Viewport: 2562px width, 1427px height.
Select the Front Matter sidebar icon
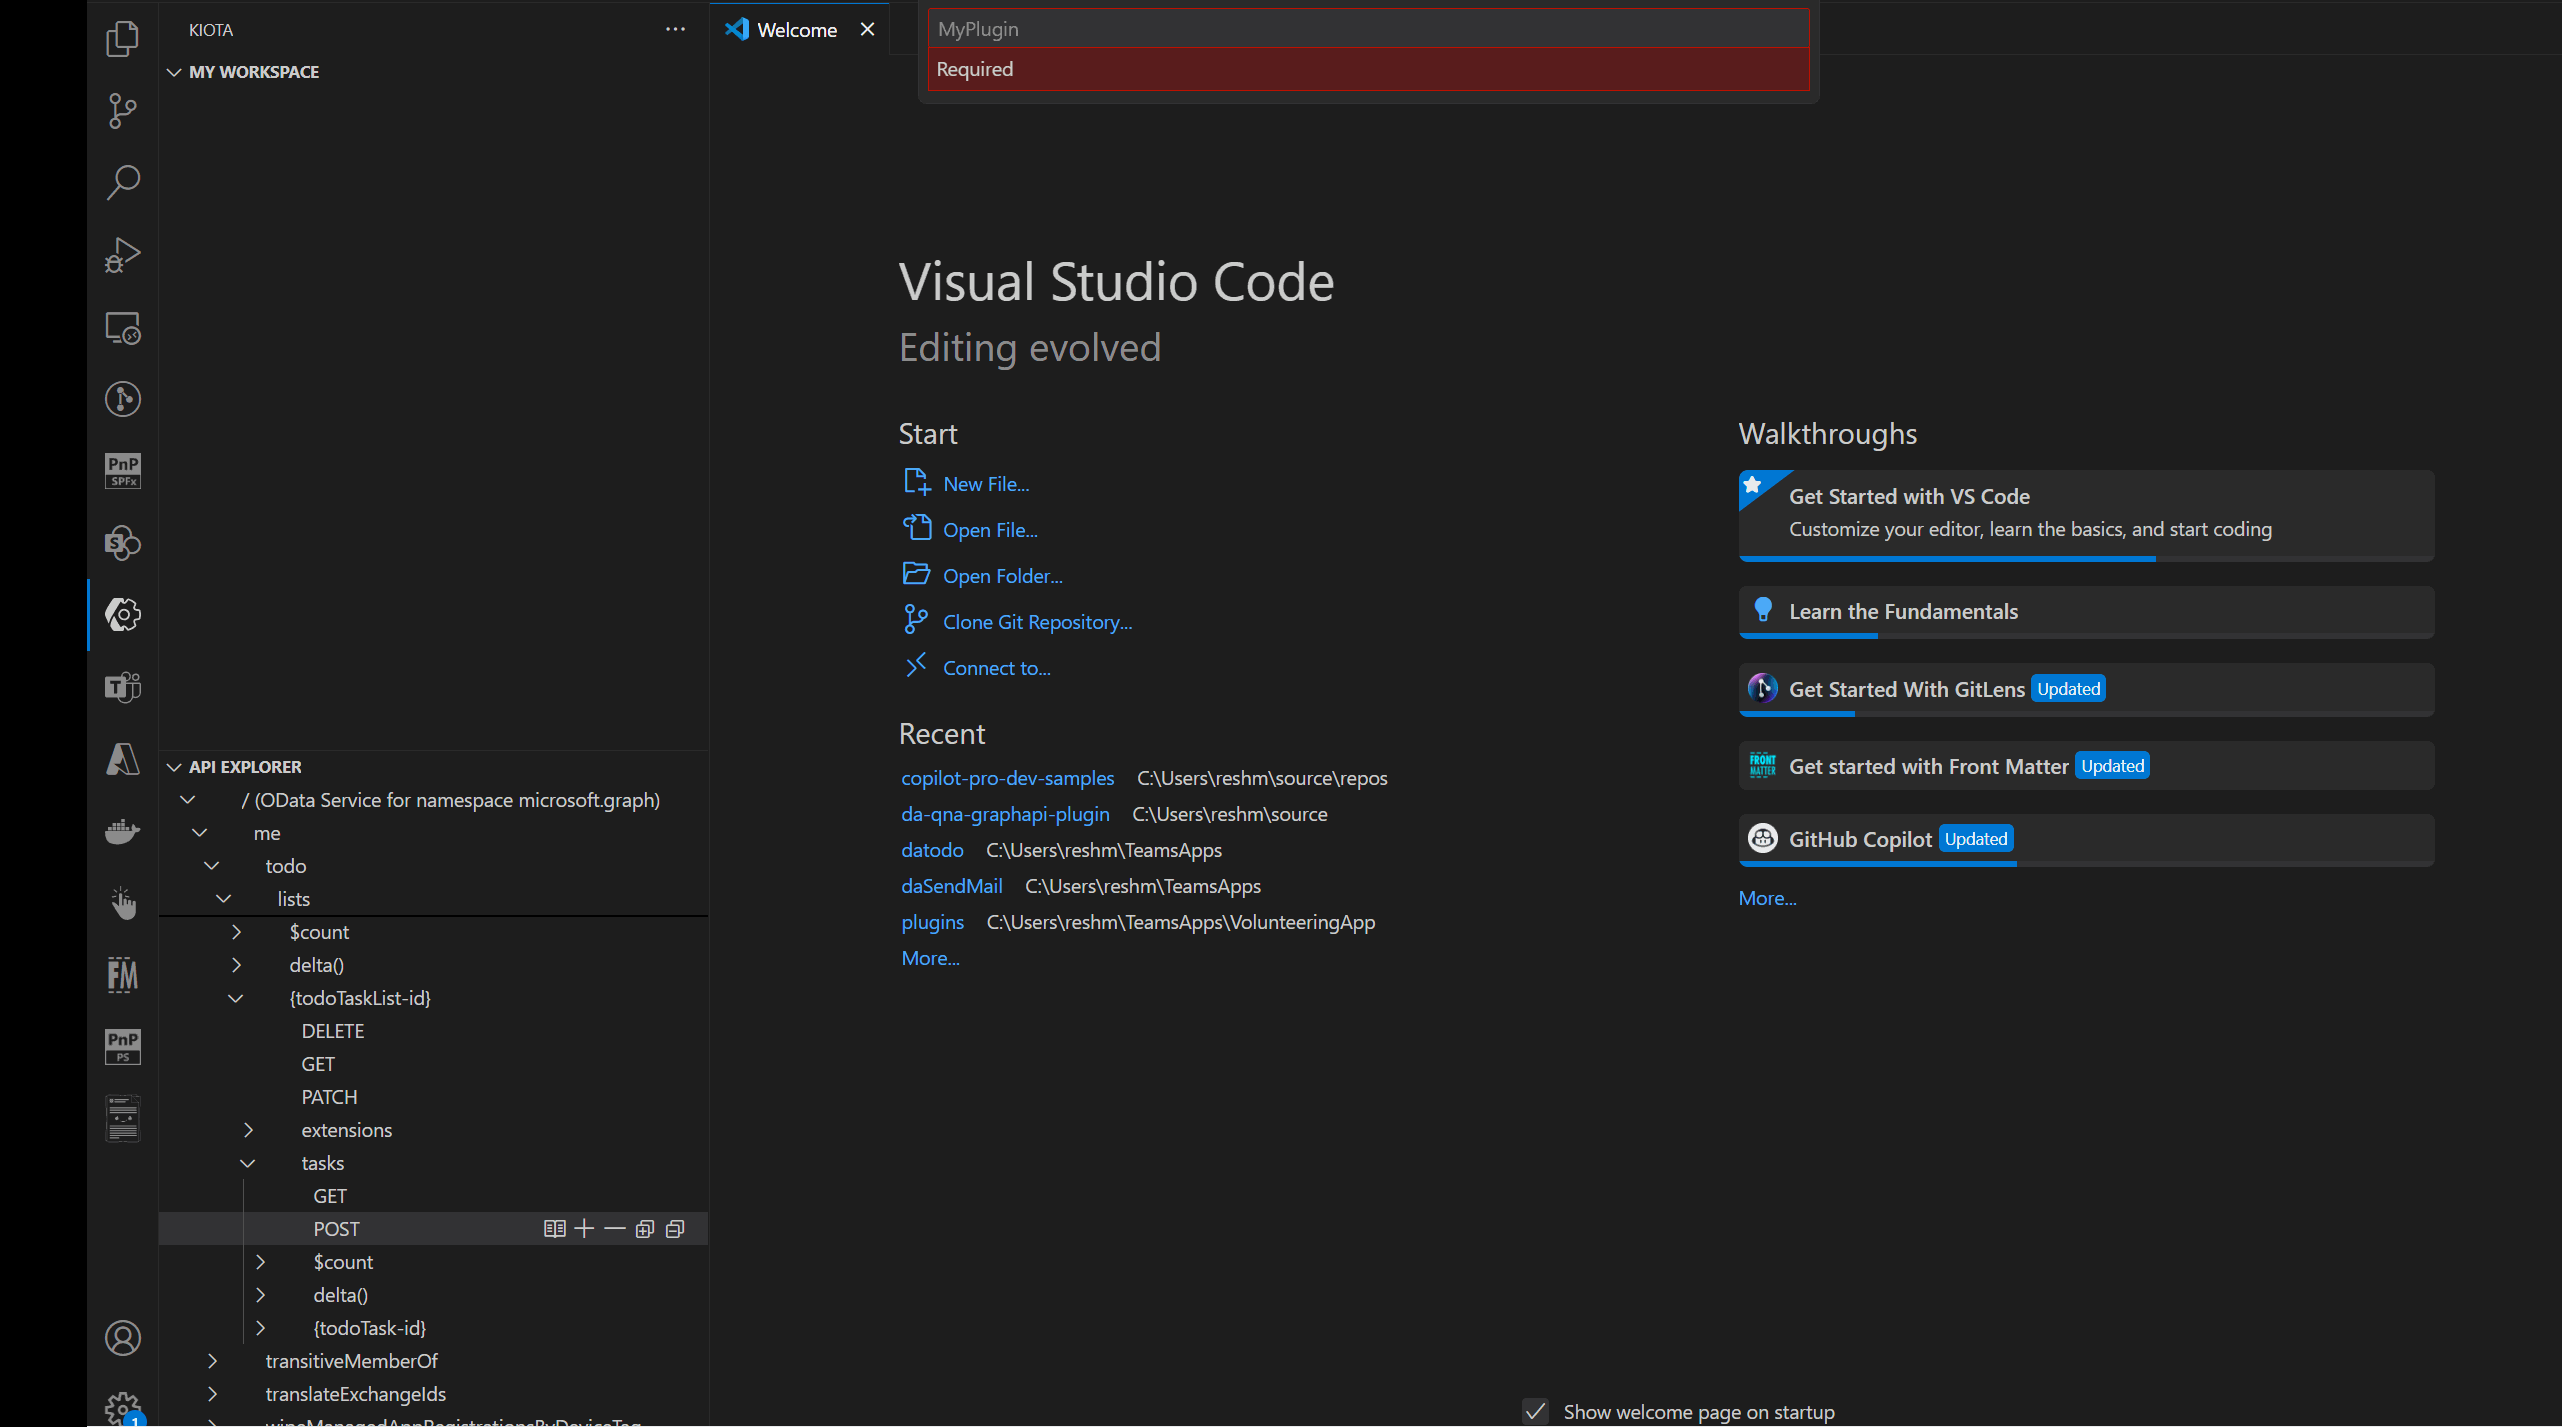click(x=122, y=974)
